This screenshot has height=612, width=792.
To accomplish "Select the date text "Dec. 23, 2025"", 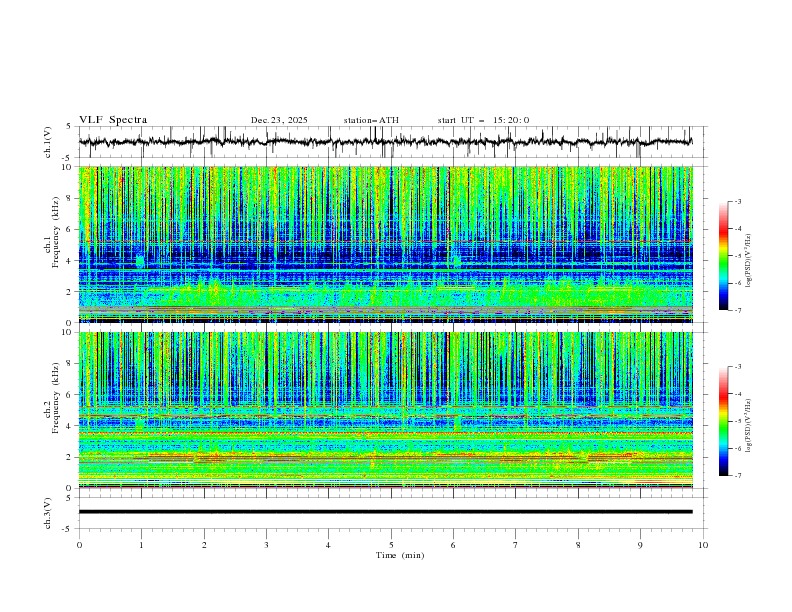I will pyautogui.click(x=279, y=120).
